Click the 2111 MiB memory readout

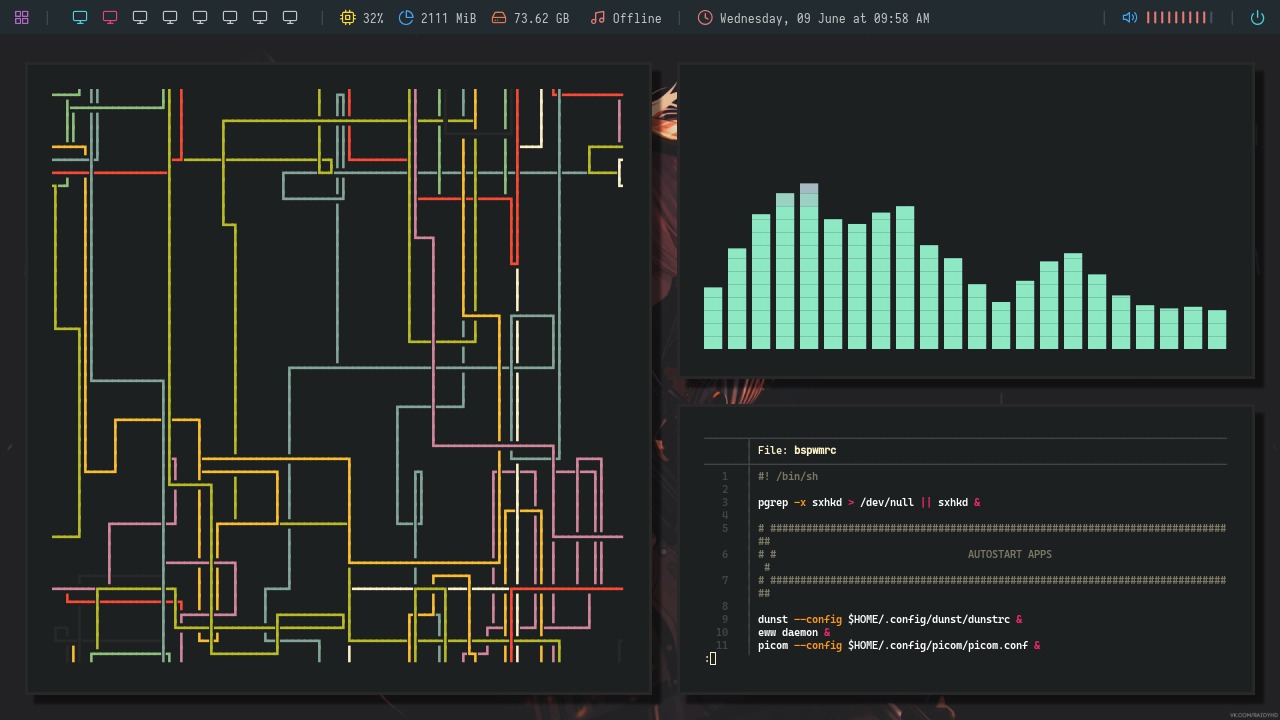point(448,18)
